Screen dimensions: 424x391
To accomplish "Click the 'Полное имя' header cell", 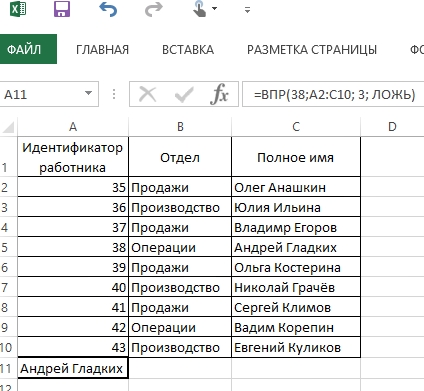I will 296,157.
